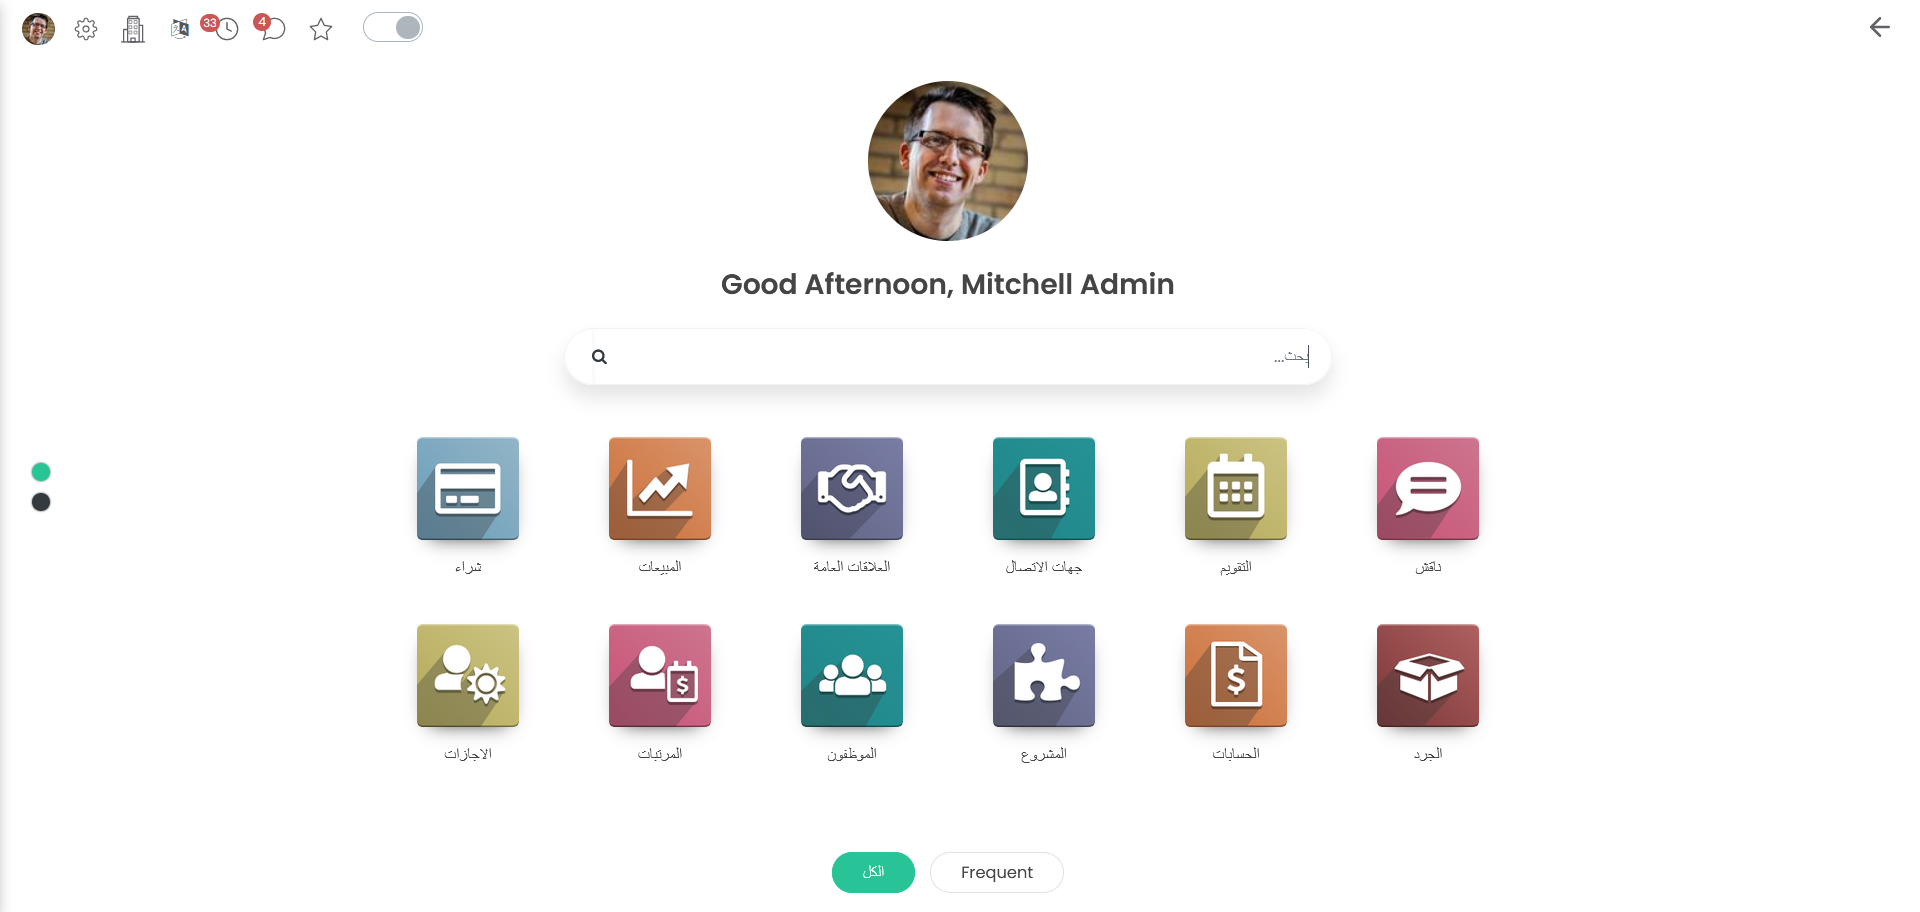The height and width of the screenshot is (912, 1920).
Task: Toggle the switch in the top bar
Action: (x=393, y=27)
